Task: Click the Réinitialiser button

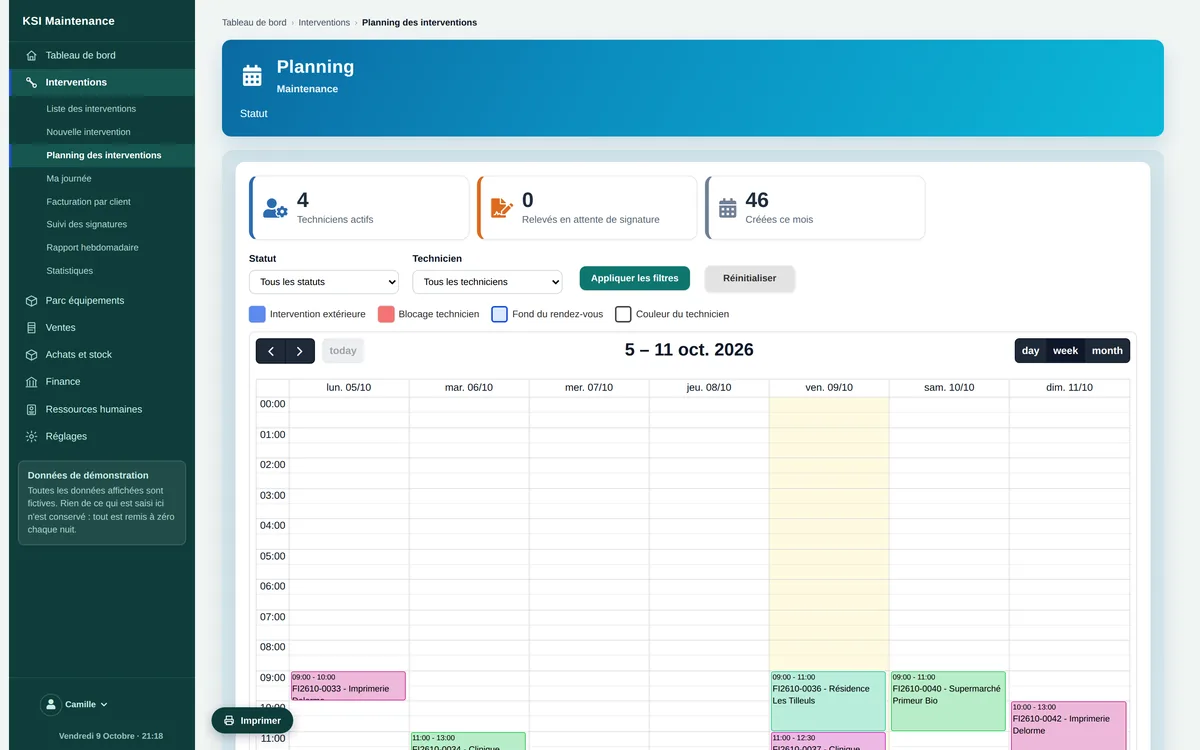Action: [750, 278]
